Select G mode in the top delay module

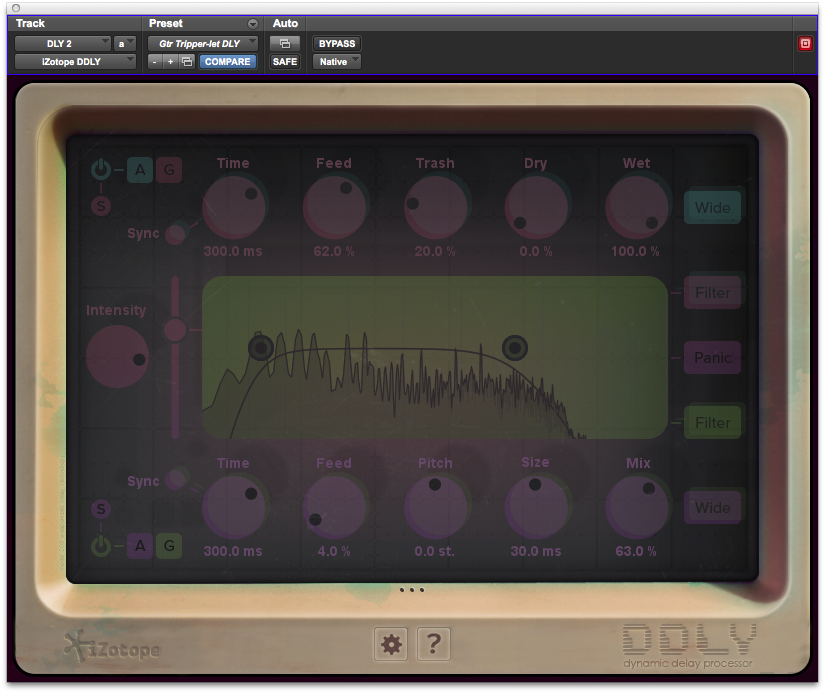(169, 170)
